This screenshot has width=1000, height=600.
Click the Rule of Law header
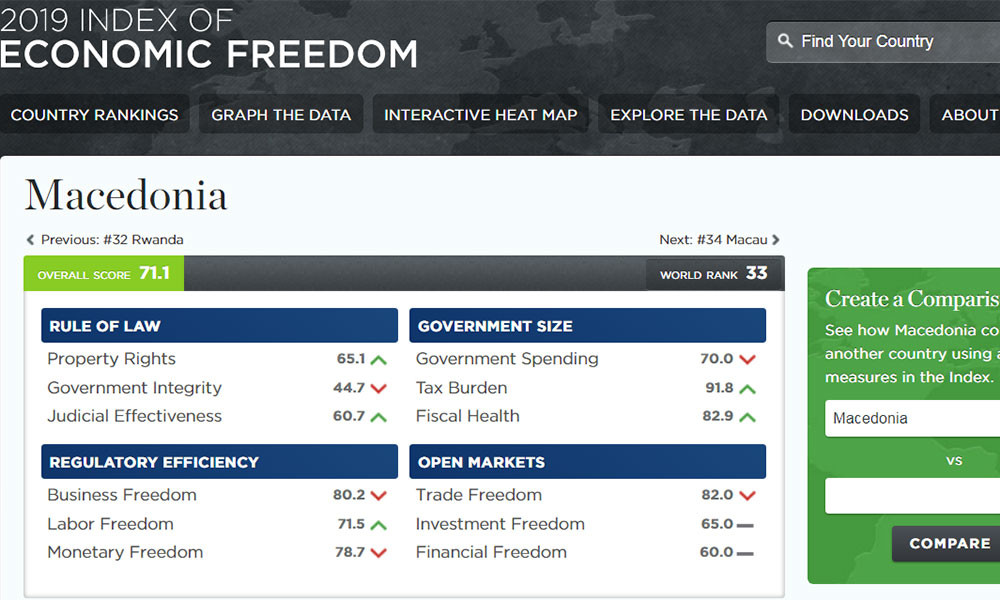[219, 325]
